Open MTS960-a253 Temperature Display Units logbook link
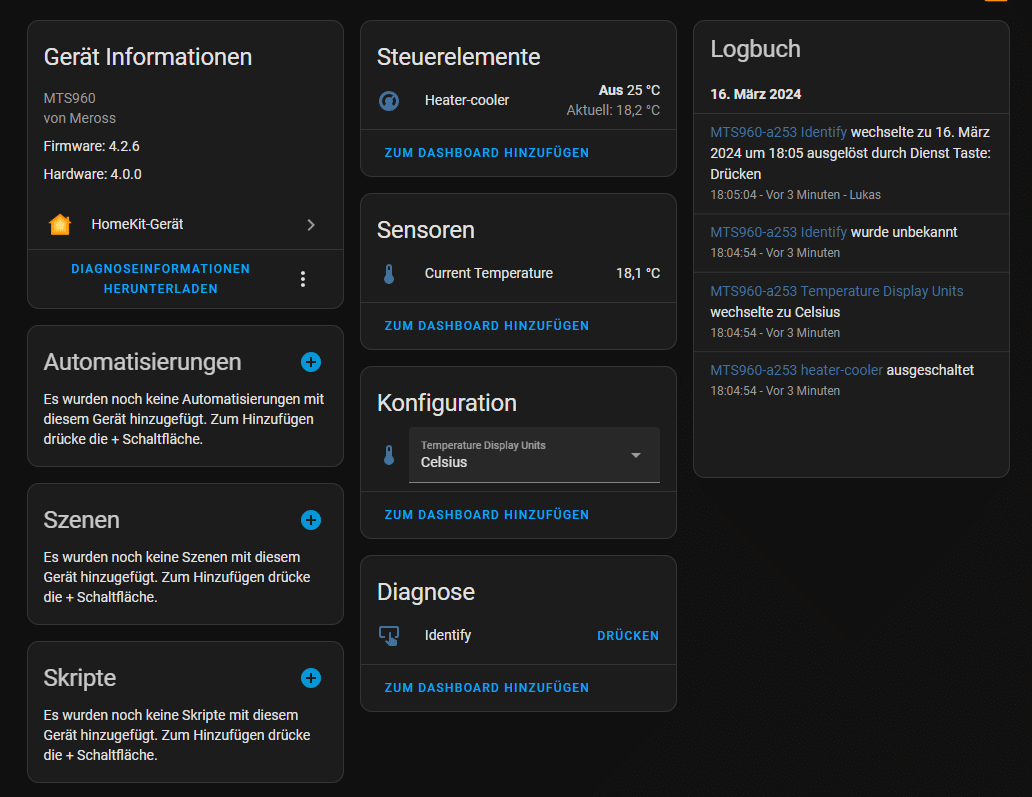Screen dimensions: 1032x797 [836, 291]
